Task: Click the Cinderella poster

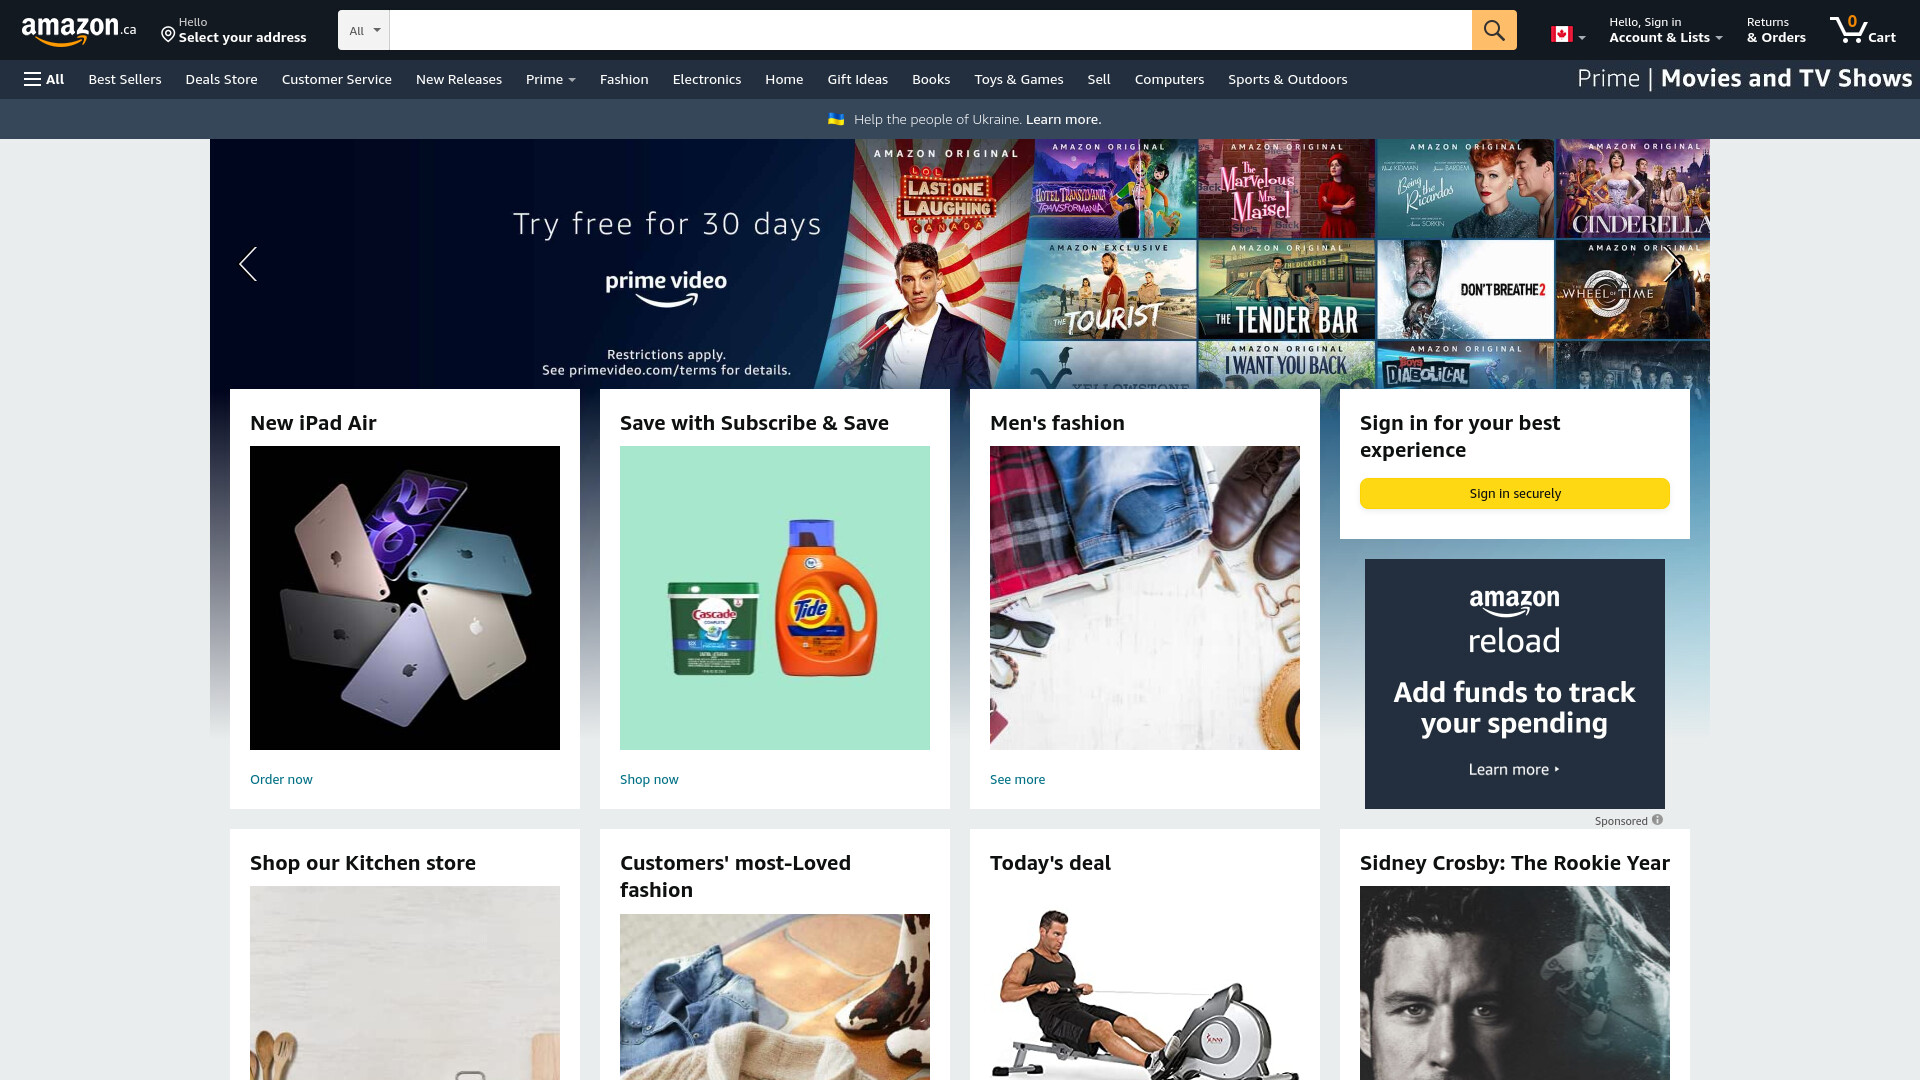Action: pyautogui.click(x=1633, y=188)
